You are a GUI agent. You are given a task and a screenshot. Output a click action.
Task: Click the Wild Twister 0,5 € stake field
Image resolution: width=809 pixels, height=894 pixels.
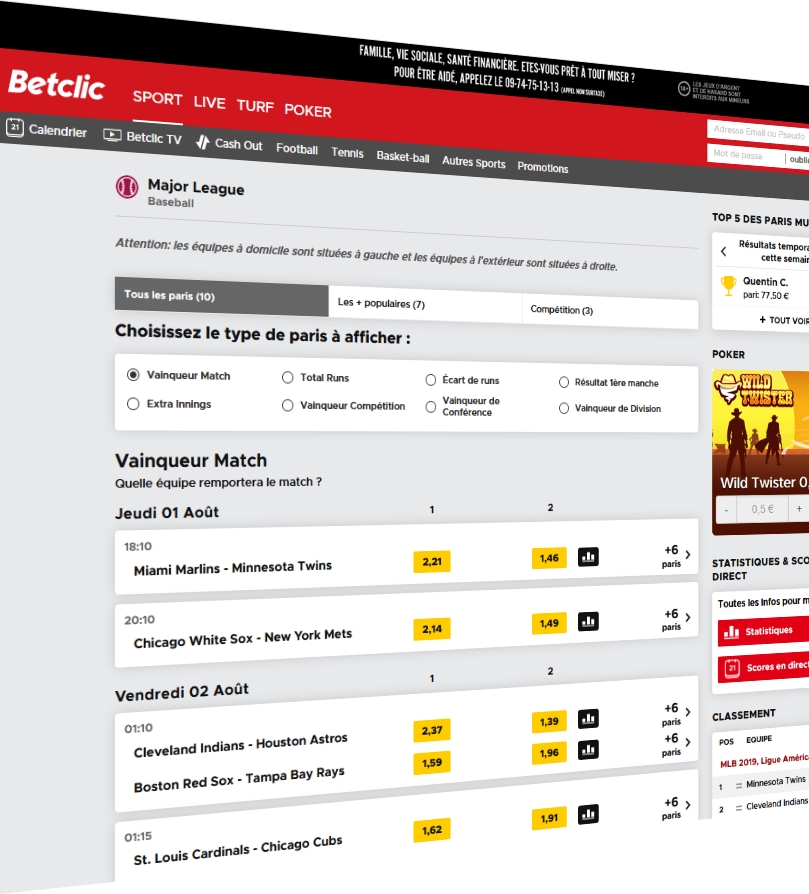762,509
